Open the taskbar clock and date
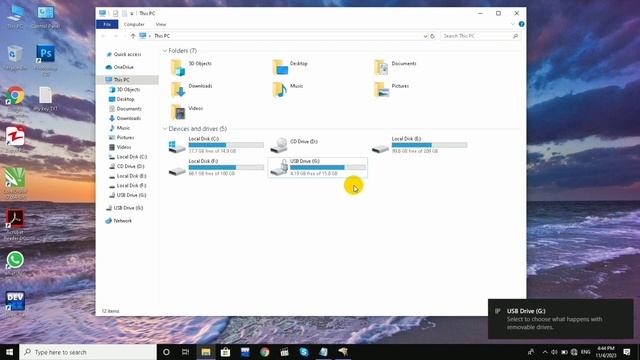The height and width of the screenshot is (360, 640). tap(606, 352)
